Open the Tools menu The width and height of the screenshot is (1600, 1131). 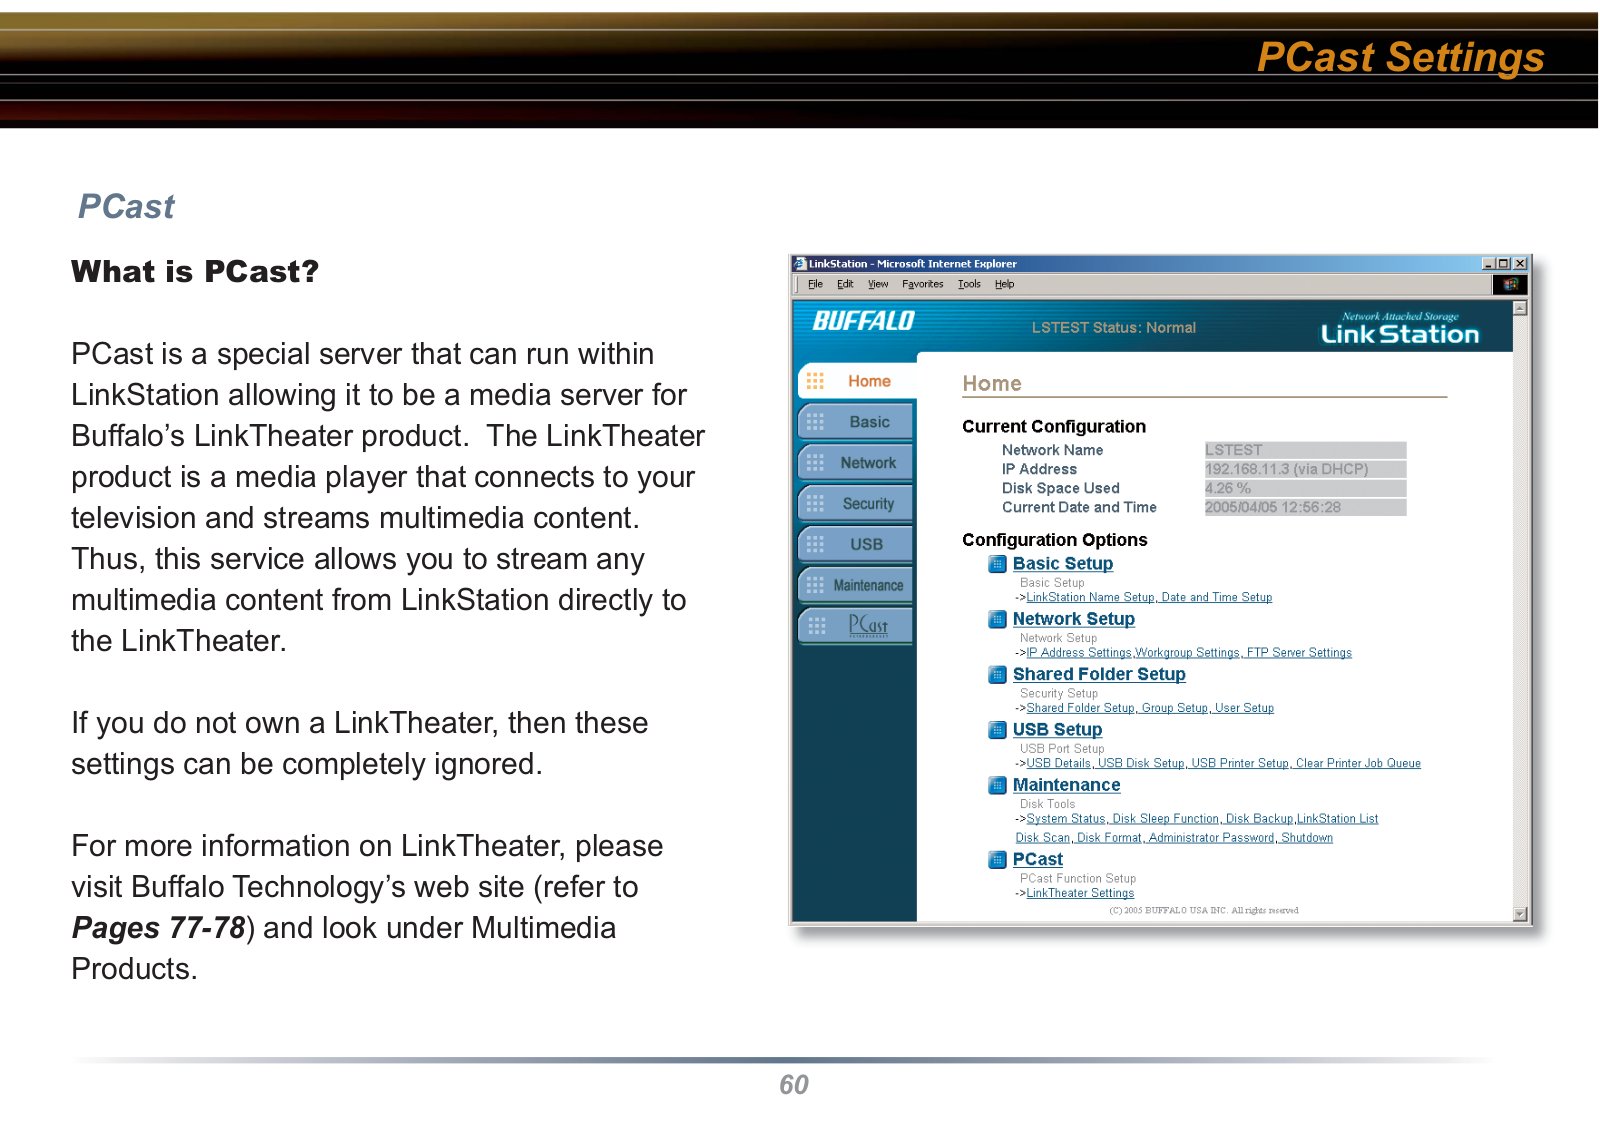click(969, 284)
